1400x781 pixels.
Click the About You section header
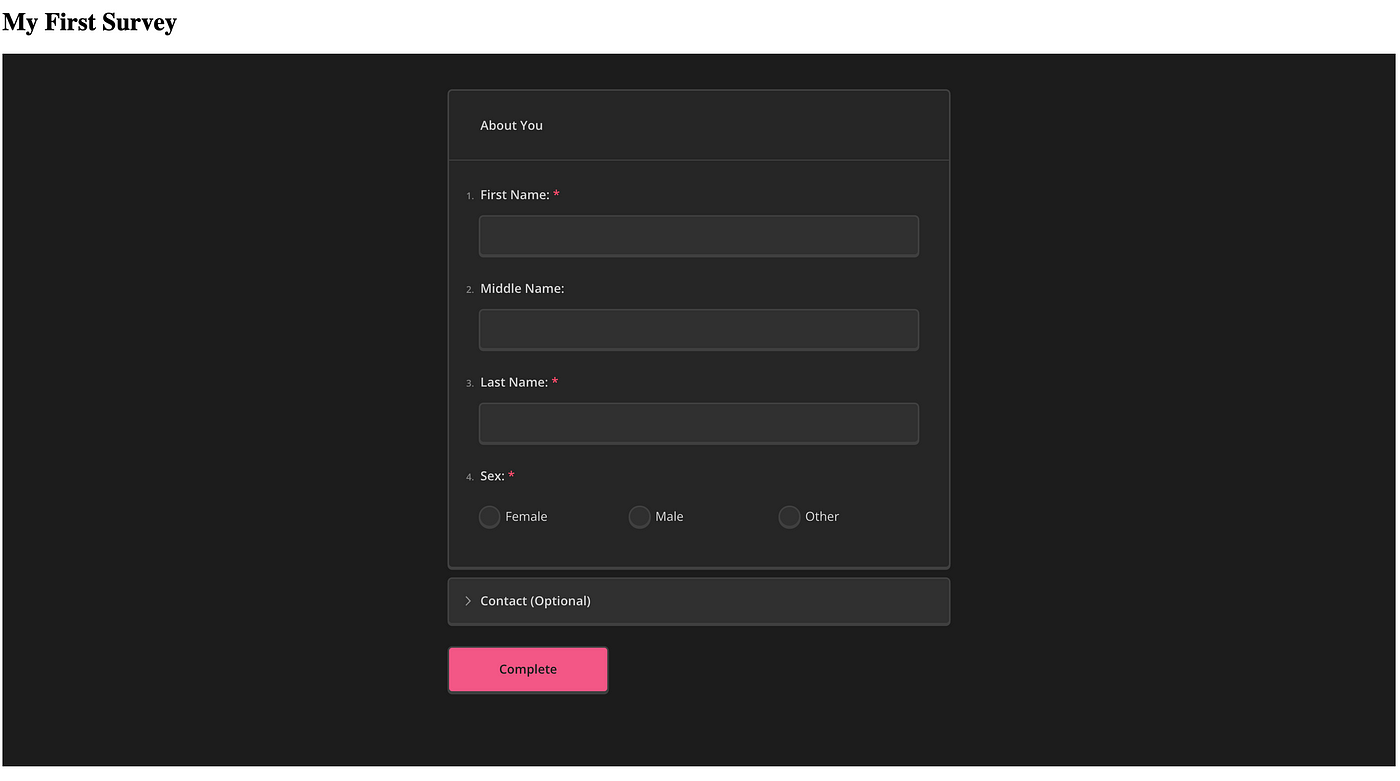[511, 125]
